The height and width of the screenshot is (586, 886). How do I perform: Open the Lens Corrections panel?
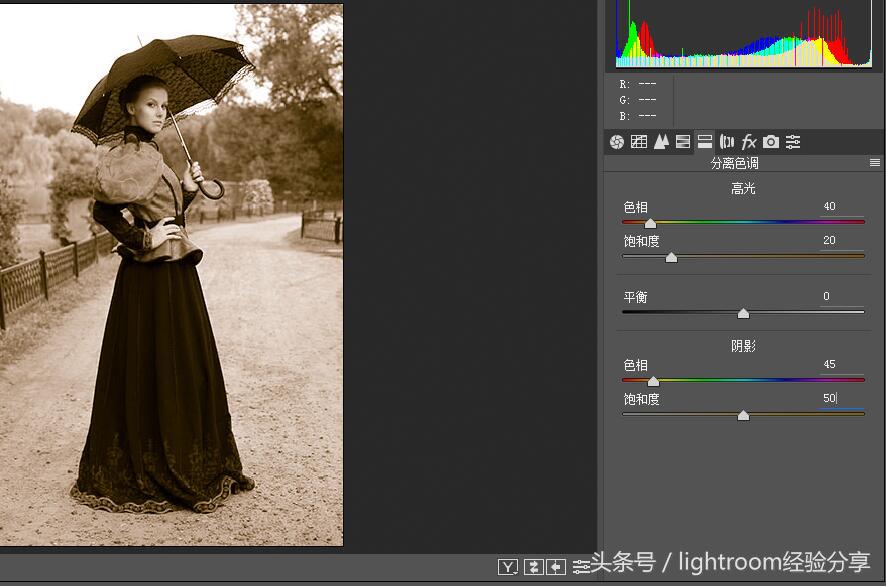(x=727, y=141)
